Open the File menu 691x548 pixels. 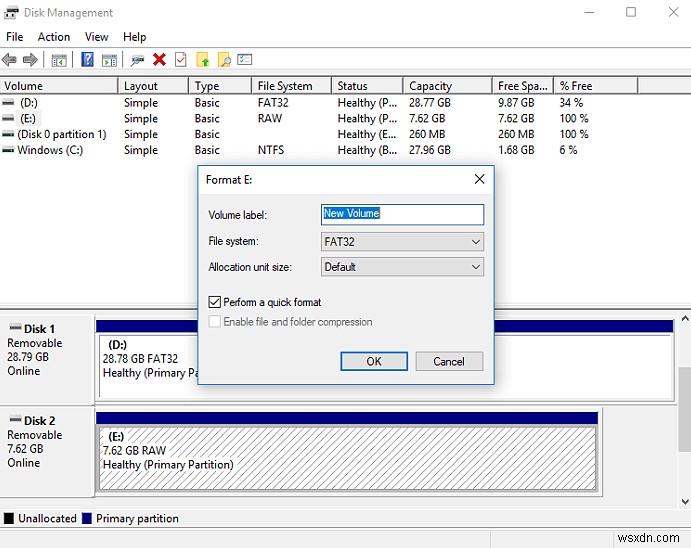pos(15,37)
